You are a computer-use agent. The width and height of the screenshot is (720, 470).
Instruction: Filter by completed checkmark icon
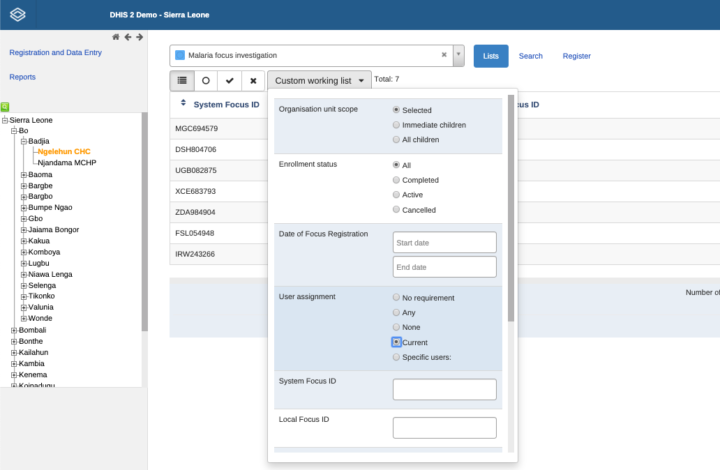(230, 81)
